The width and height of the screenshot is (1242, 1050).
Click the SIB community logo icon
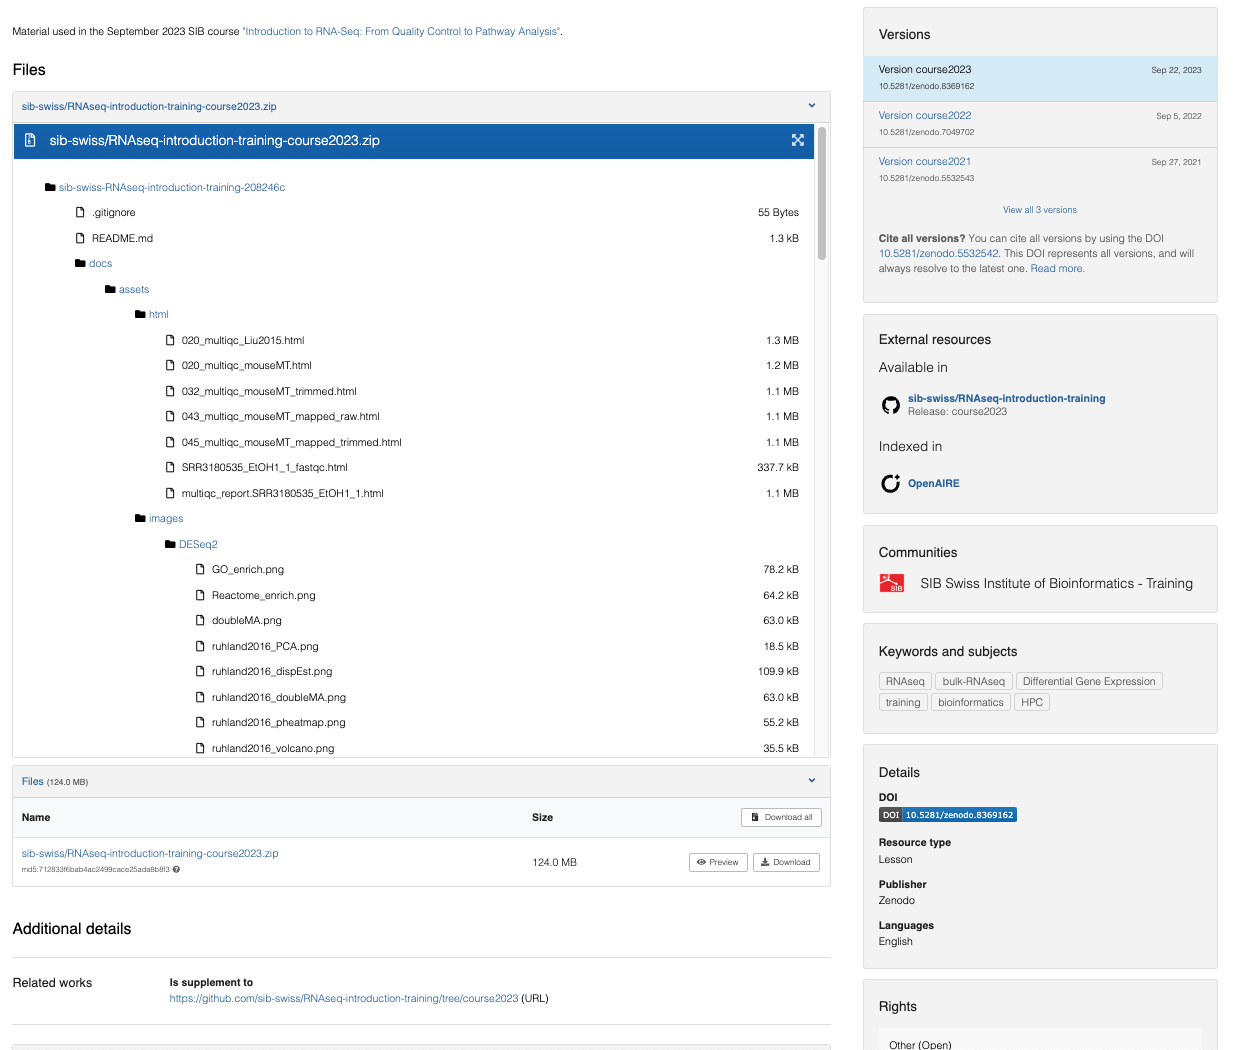[891, 583]
